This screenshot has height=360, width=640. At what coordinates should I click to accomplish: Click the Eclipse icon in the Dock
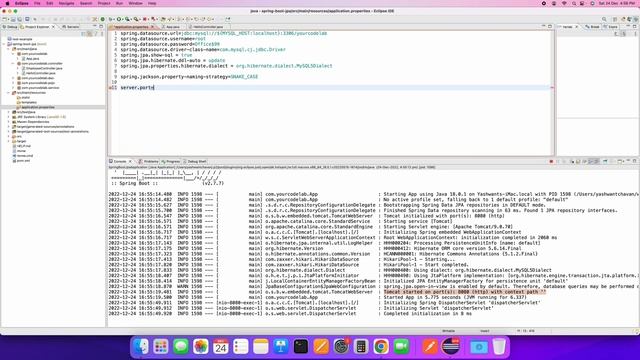coord(451,347)
